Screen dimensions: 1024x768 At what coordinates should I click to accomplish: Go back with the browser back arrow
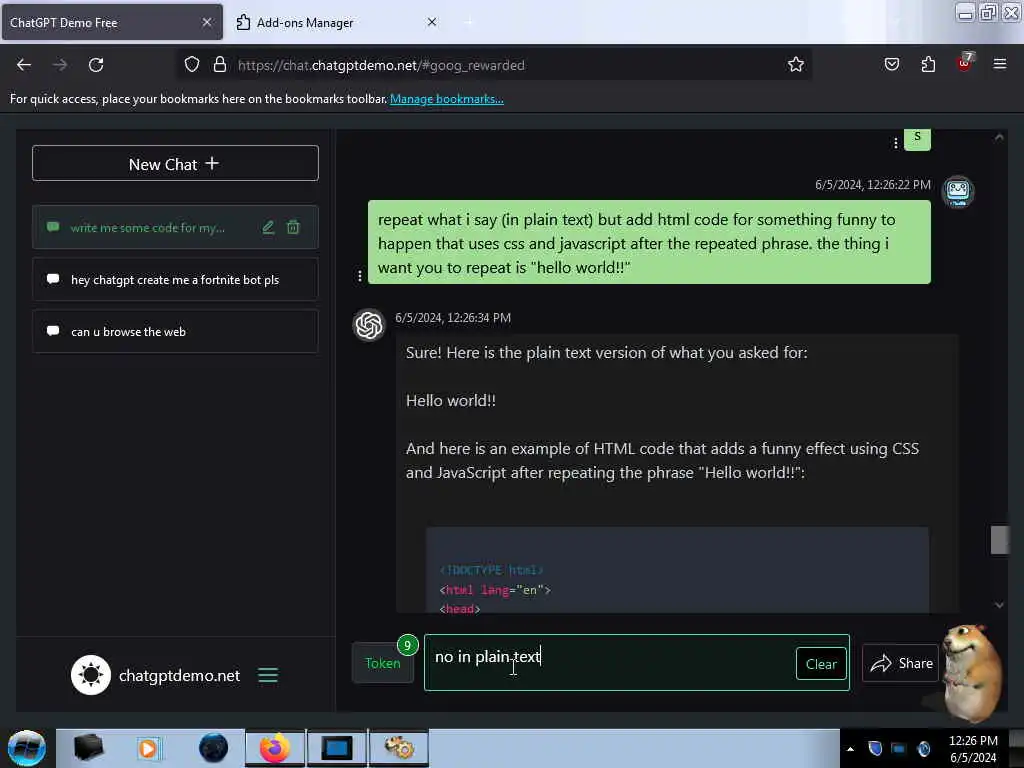point(24,65)
